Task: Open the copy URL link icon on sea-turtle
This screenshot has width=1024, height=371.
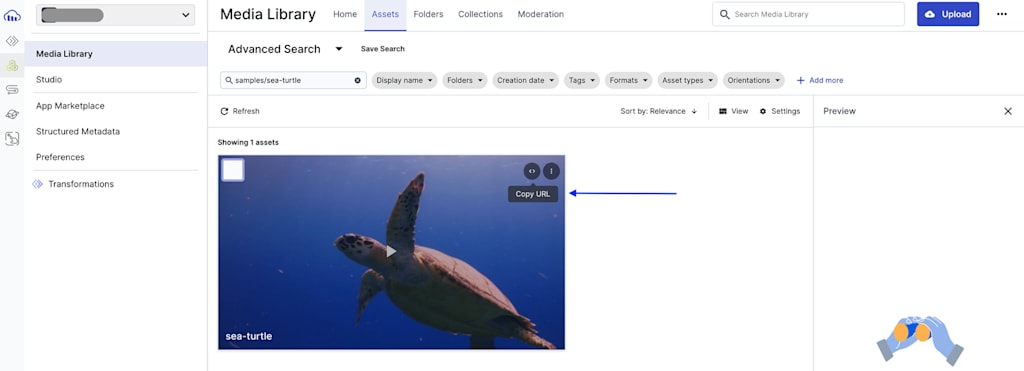Action: [532, 171]
